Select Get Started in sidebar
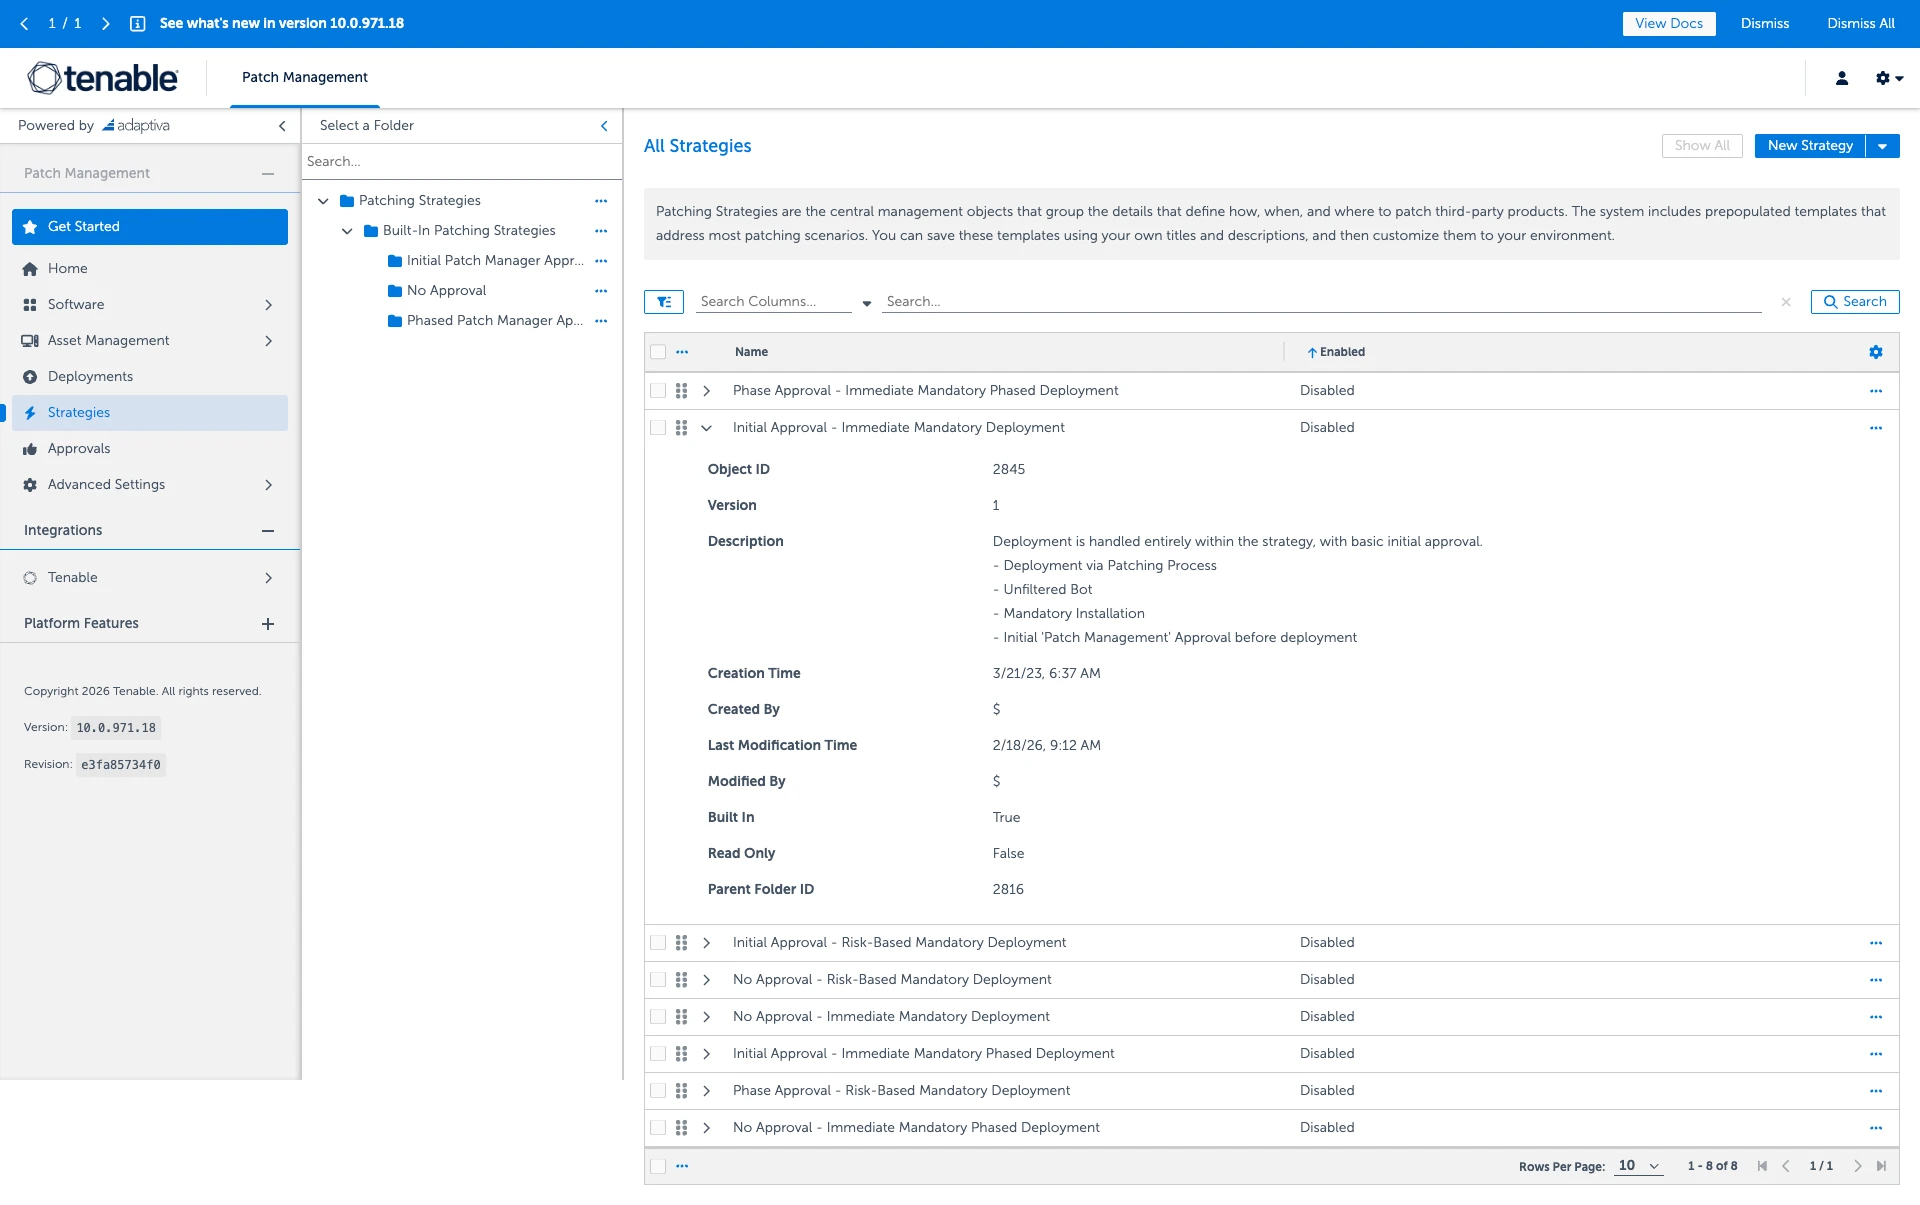 [x=150, y=226]
